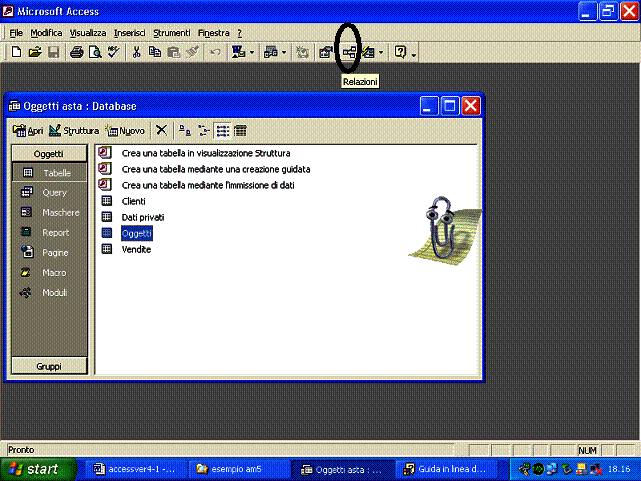
Task: Open the Relazioni relationships icon
Action: 349,52
